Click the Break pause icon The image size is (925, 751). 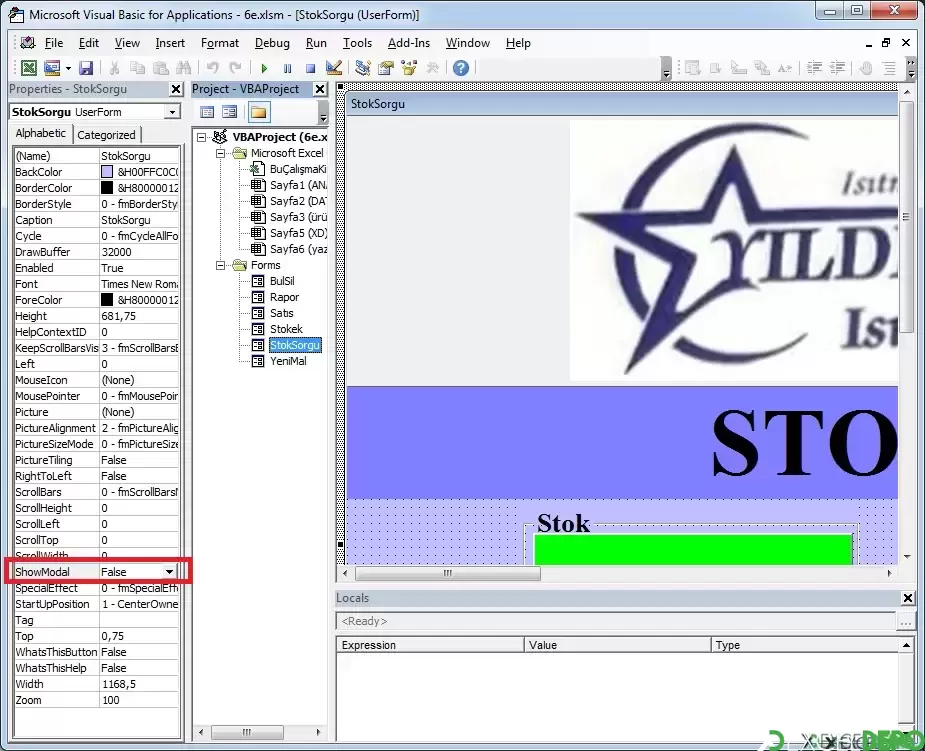coord(287,68)
